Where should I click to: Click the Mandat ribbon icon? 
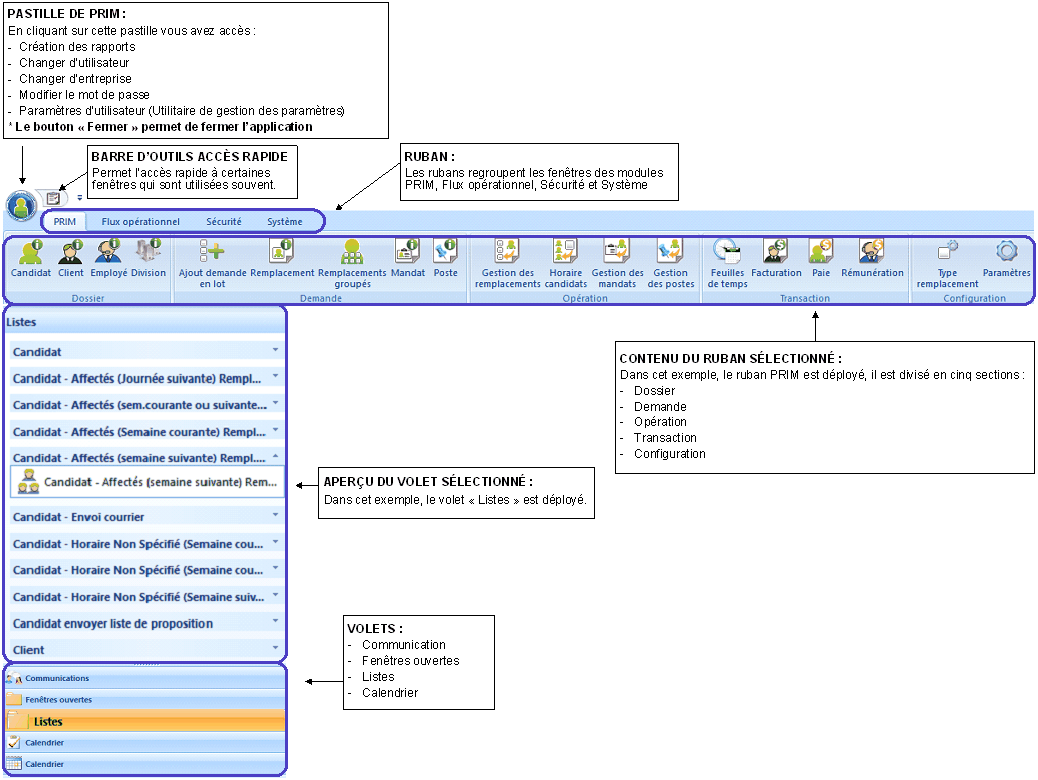[x=407, y=258]
